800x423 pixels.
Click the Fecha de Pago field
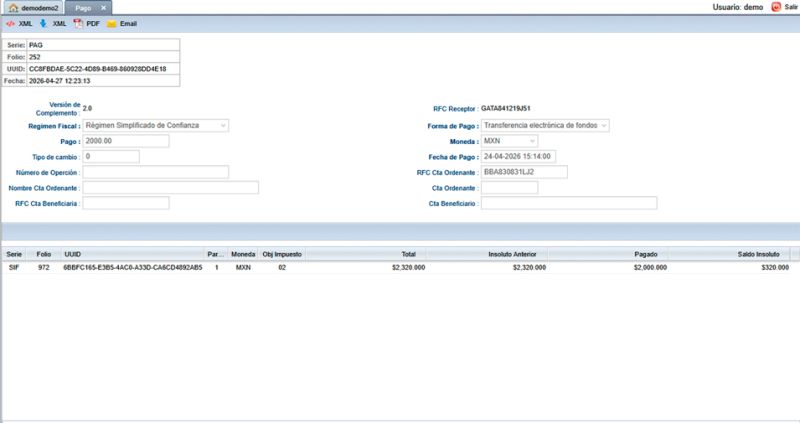click(518, 157)
